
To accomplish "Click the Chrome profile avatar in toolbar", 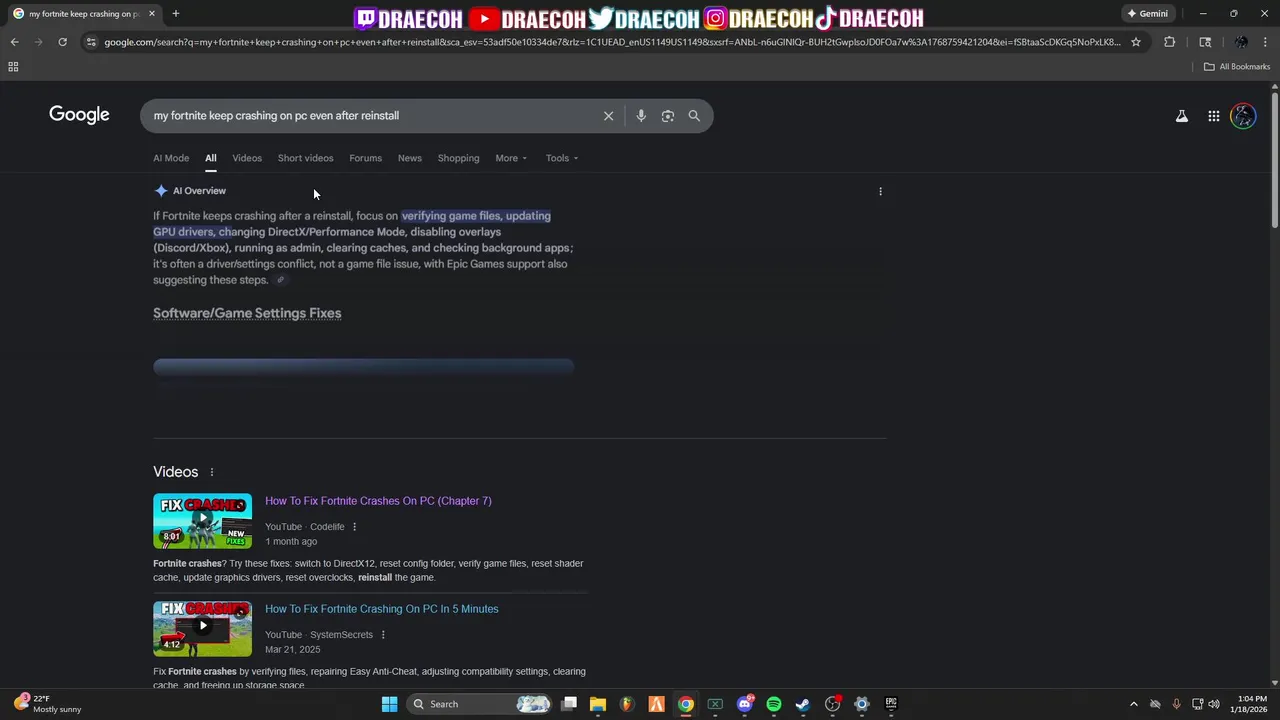I will [1241, 42].
